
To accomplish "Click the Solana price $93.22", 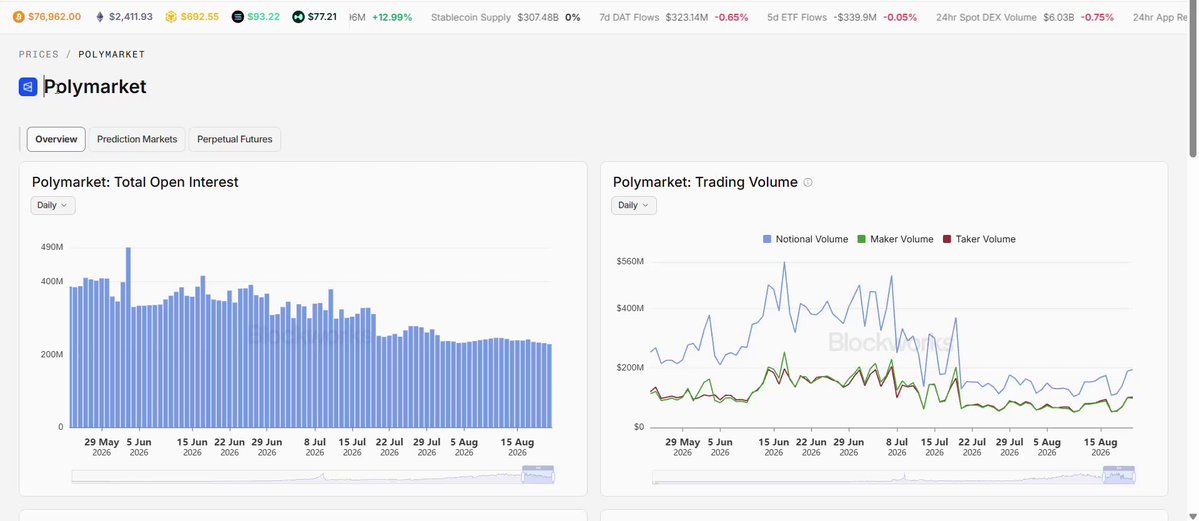I will pos(264,17).
